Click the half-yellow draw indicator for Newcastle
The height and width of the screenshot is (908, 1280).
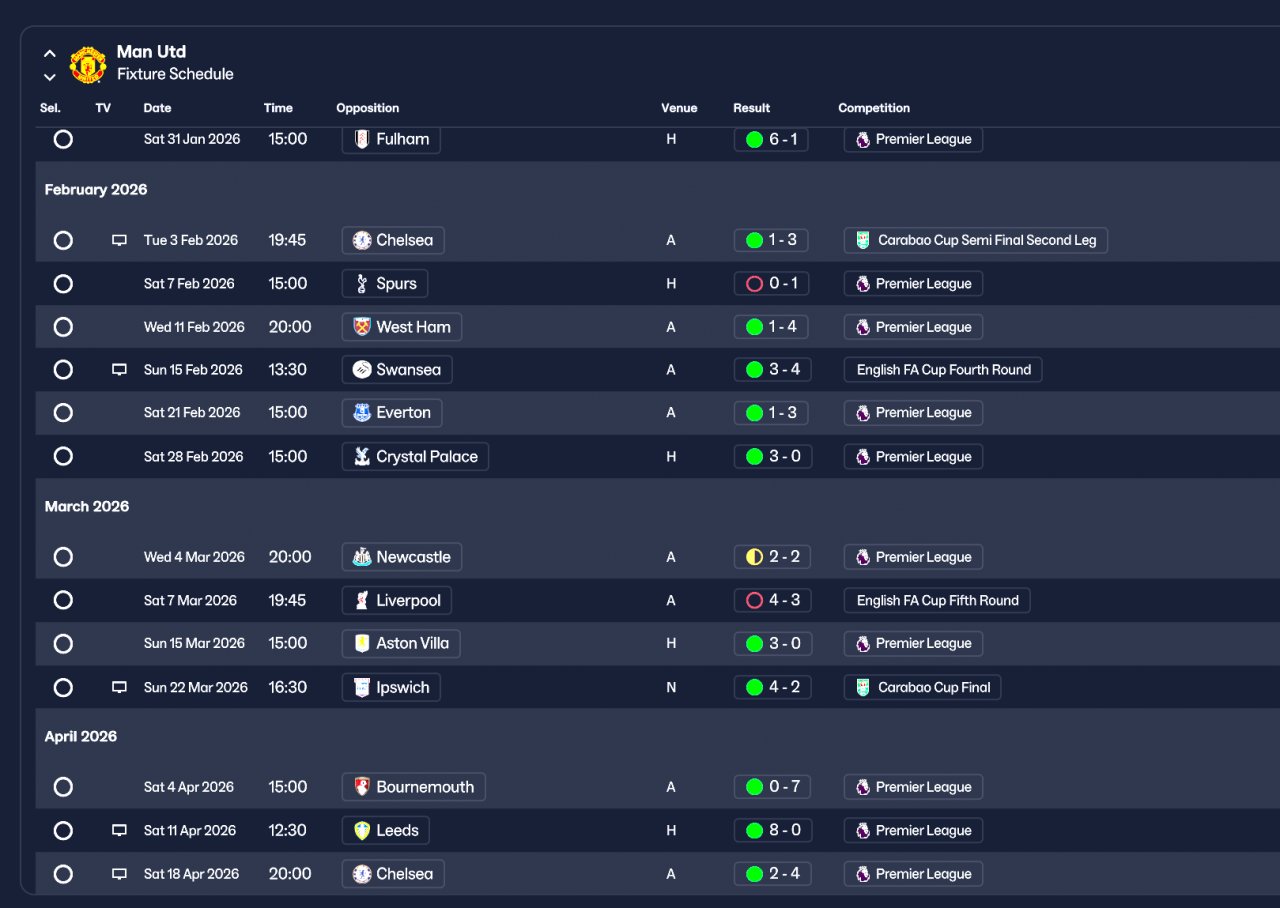(754, 557)
